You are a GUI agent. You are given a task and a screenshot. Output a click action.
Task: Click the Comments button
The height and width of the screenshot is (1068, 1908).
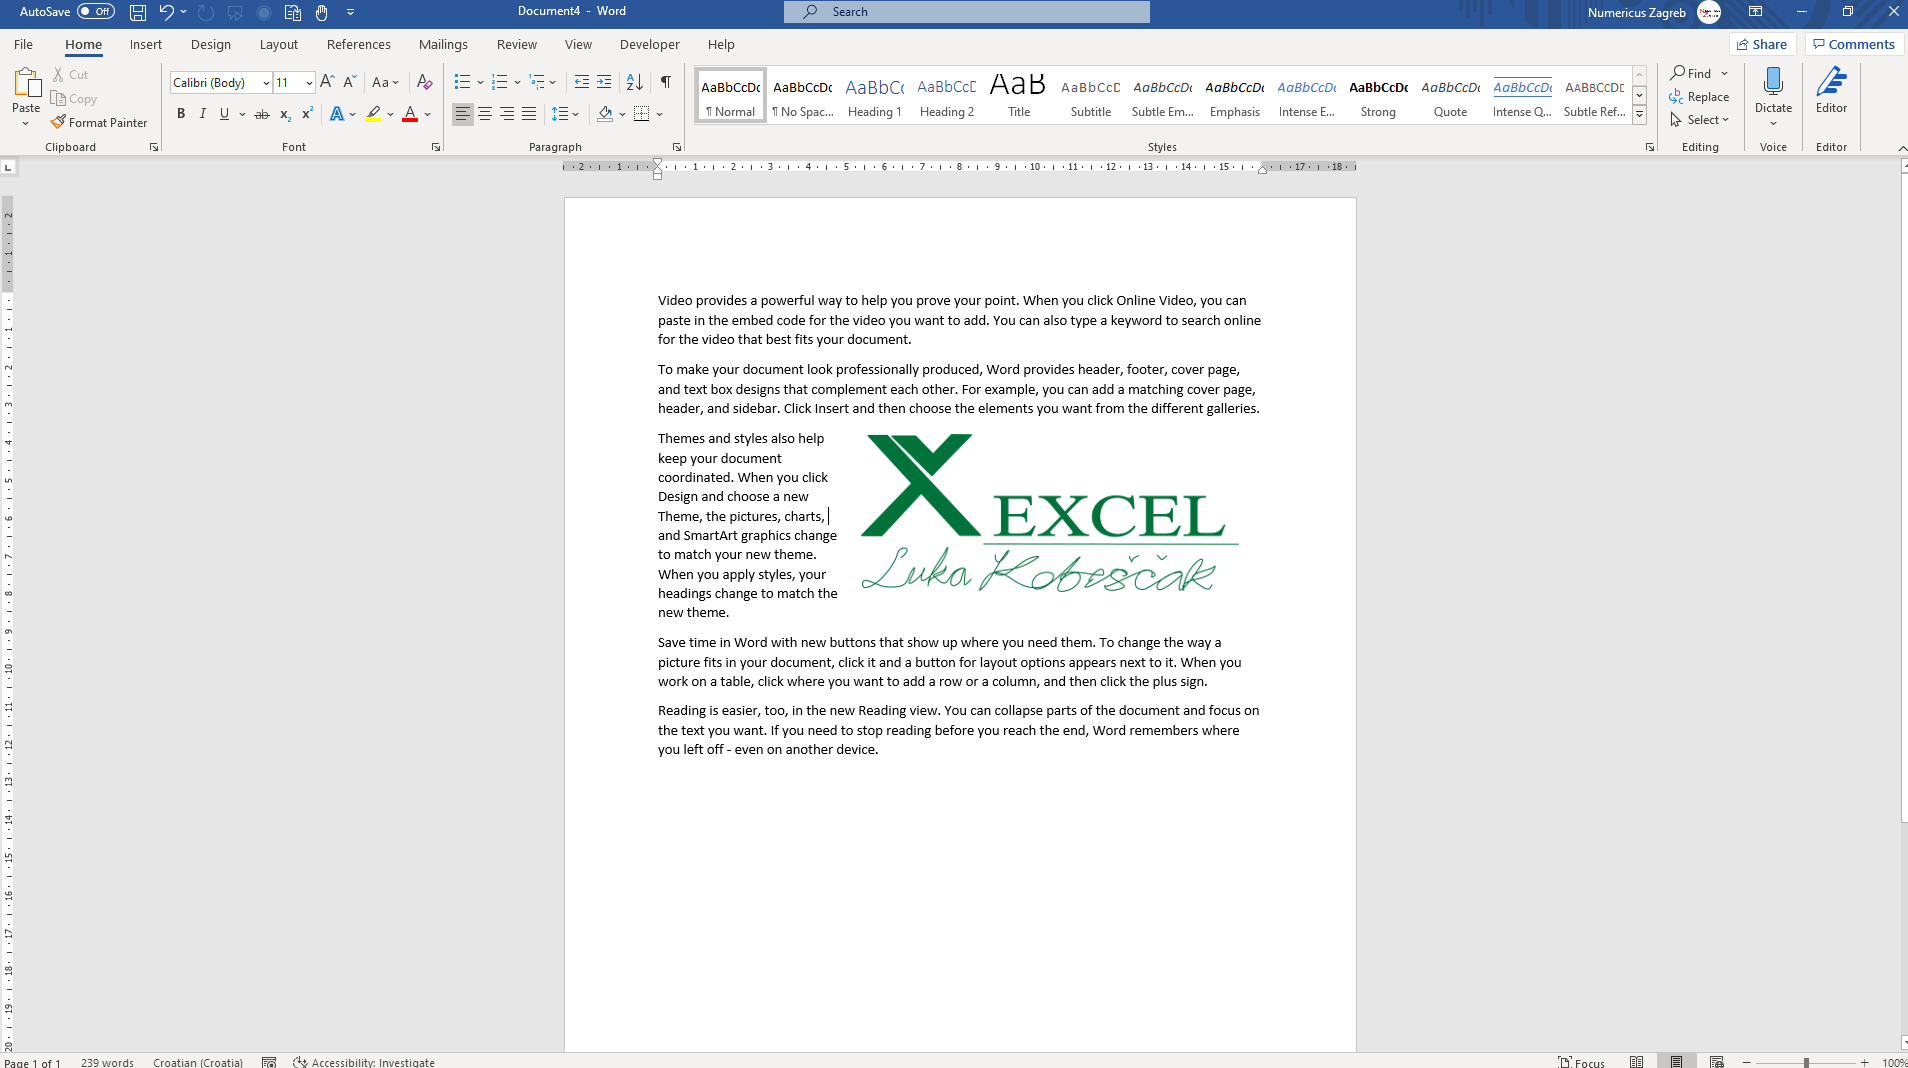(1854, 44)
